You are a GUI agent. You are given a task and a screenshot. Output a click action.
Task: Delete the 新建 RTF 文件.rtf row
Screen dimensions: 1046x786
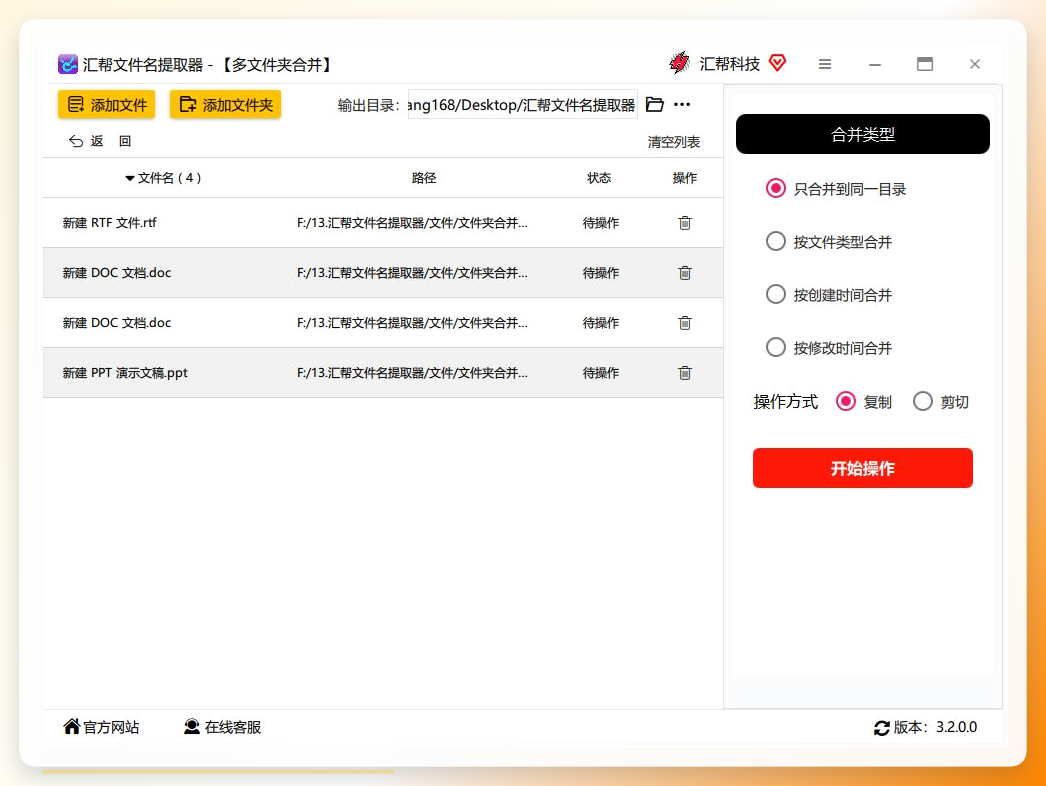pyautogui.click(x=684, y=223)
